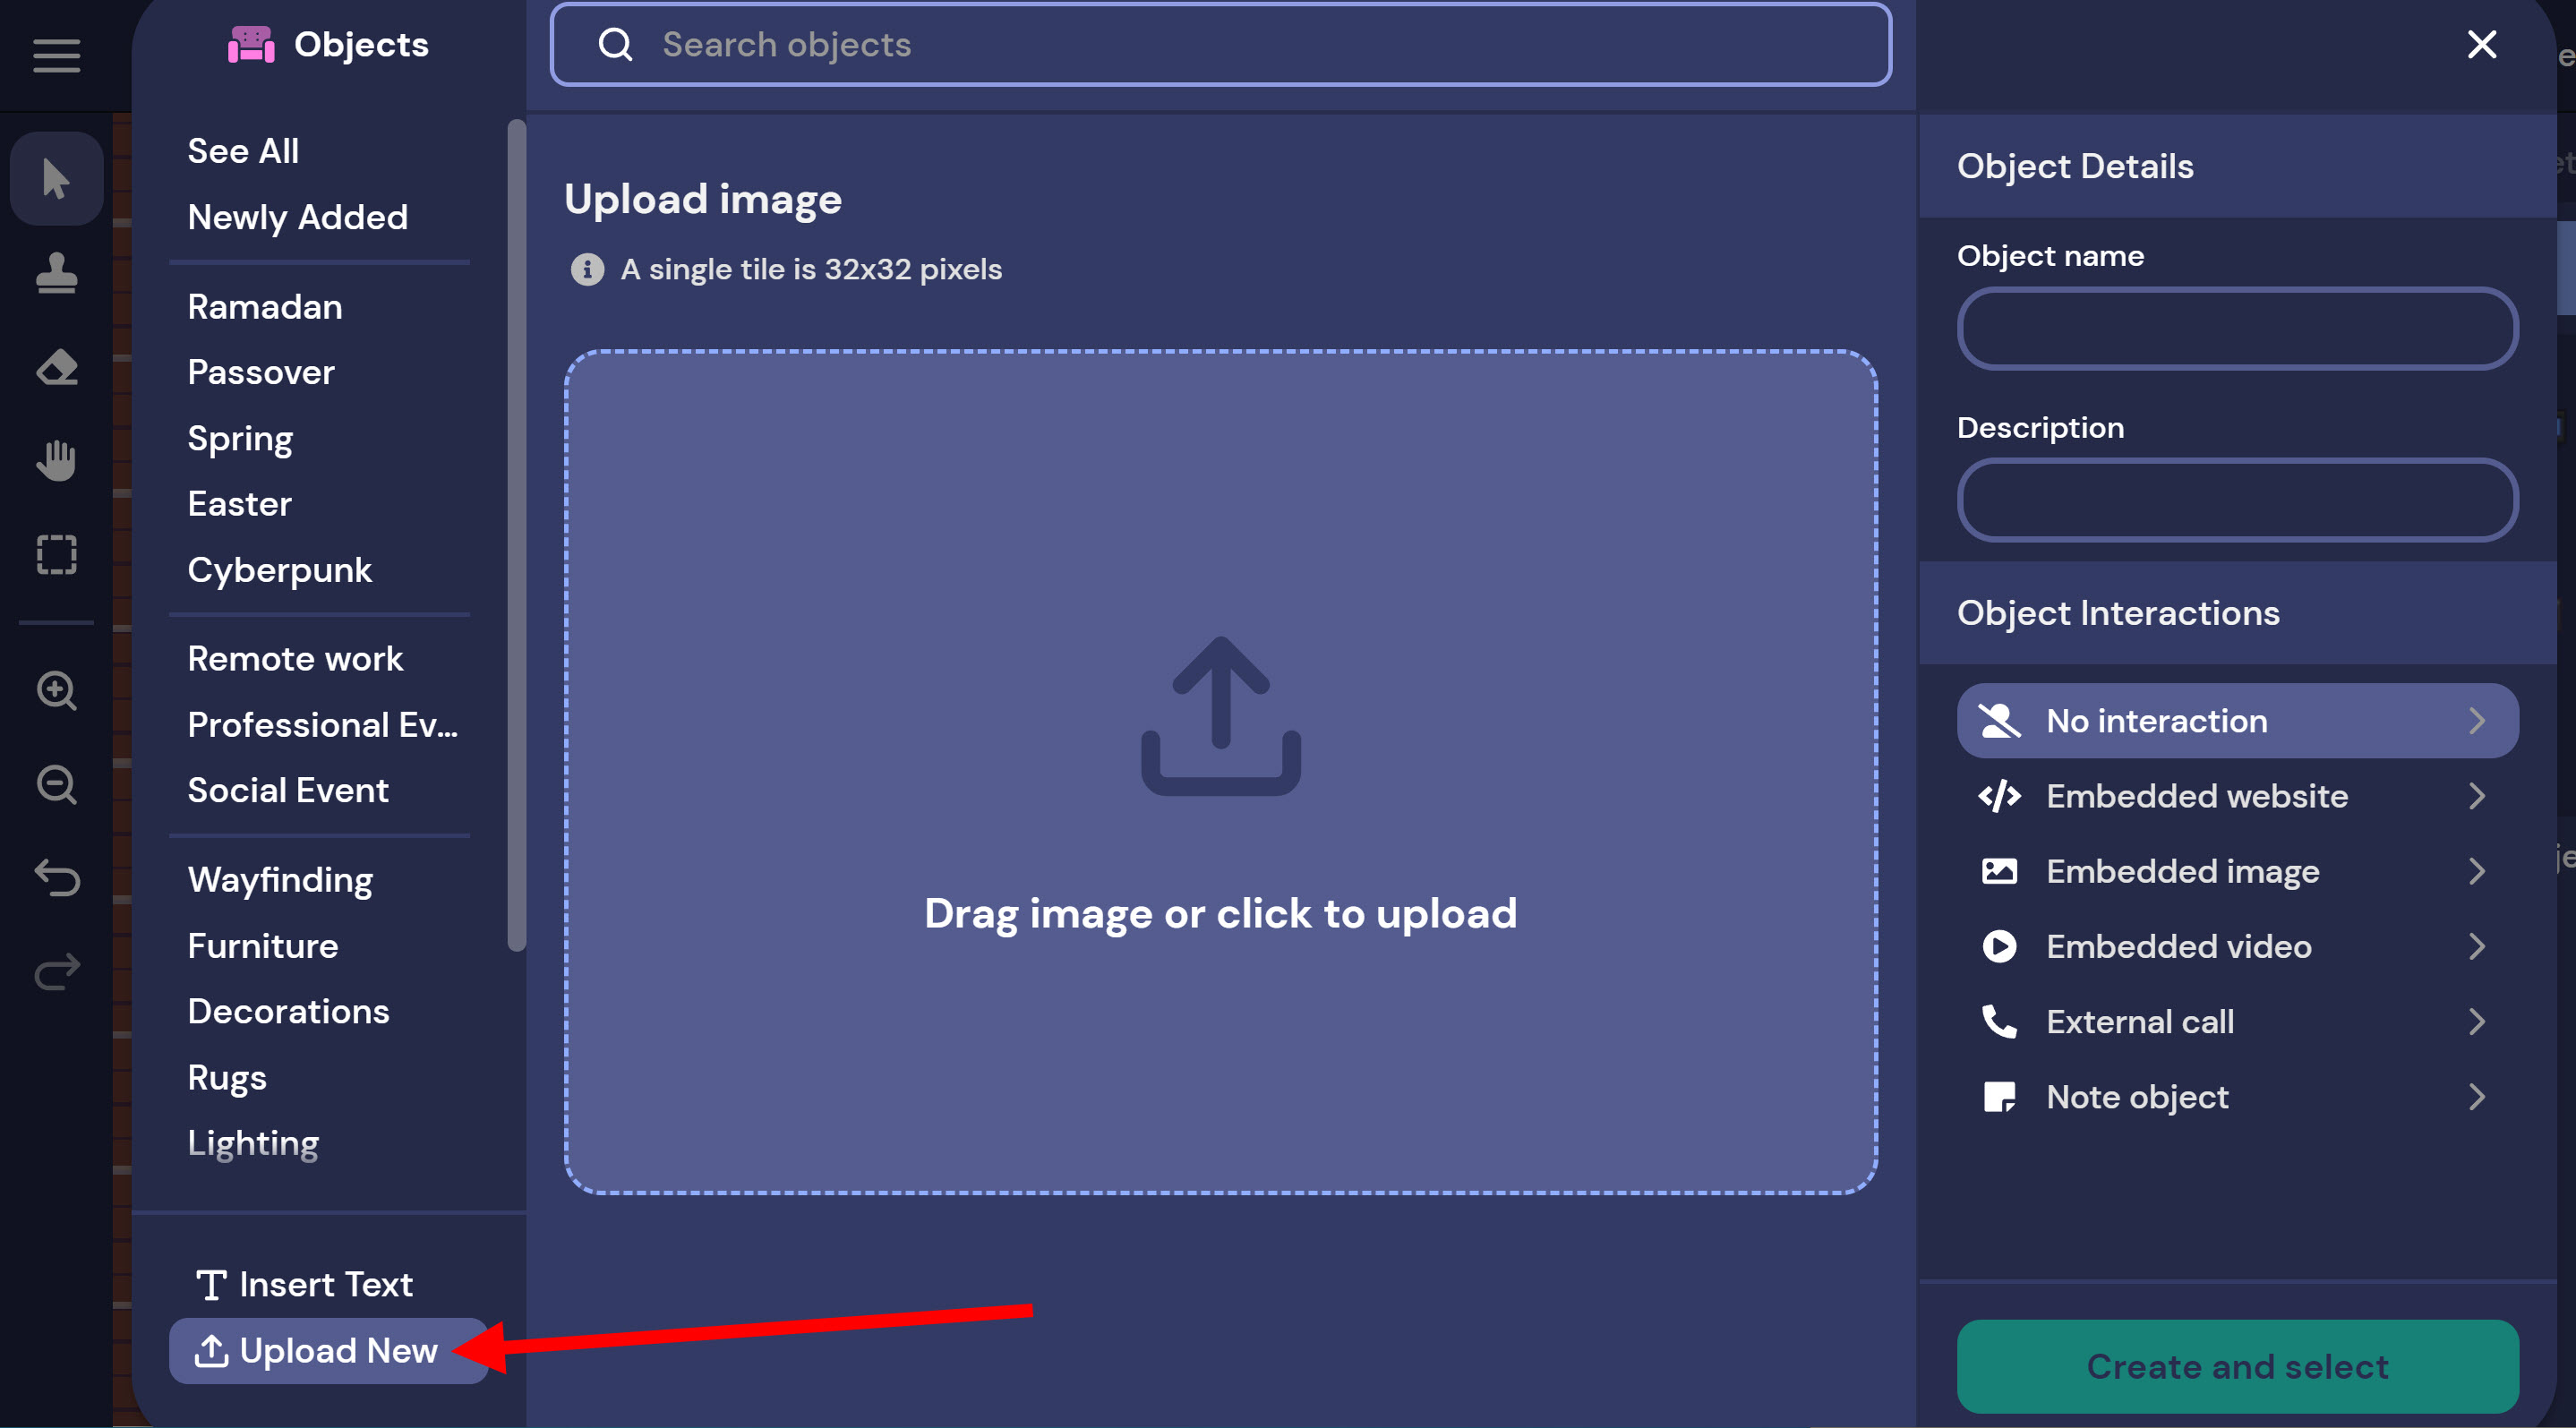Screen dimensions: 2576x1428
Task: Expand the External call chevron
Action: pos(2476,1022)
